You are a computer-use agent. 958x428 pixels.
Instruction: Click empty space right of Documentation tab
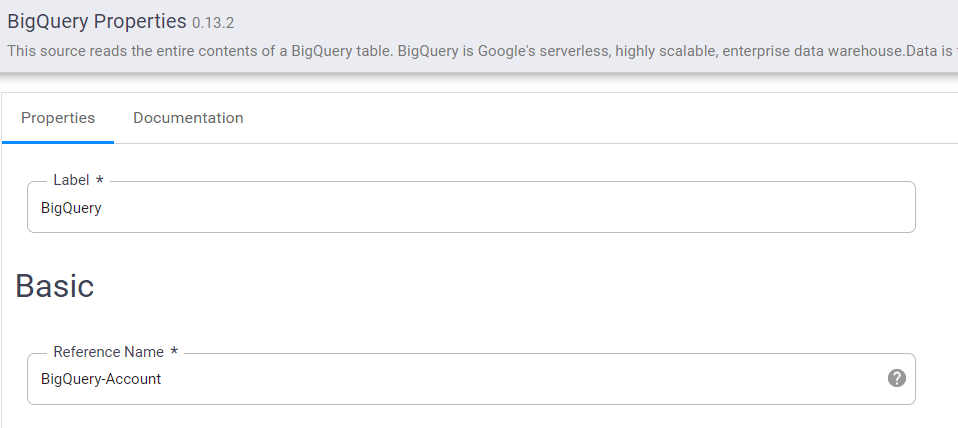click(x=600, y=118)
